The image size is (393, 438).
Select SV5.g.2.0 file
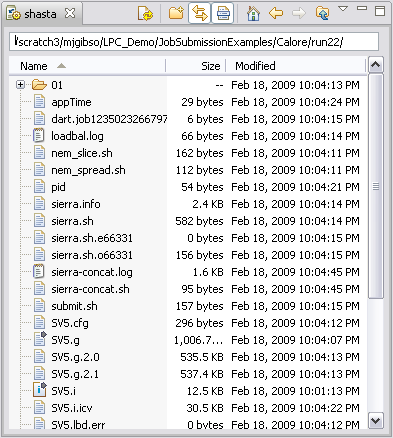[x=75, y=357]
